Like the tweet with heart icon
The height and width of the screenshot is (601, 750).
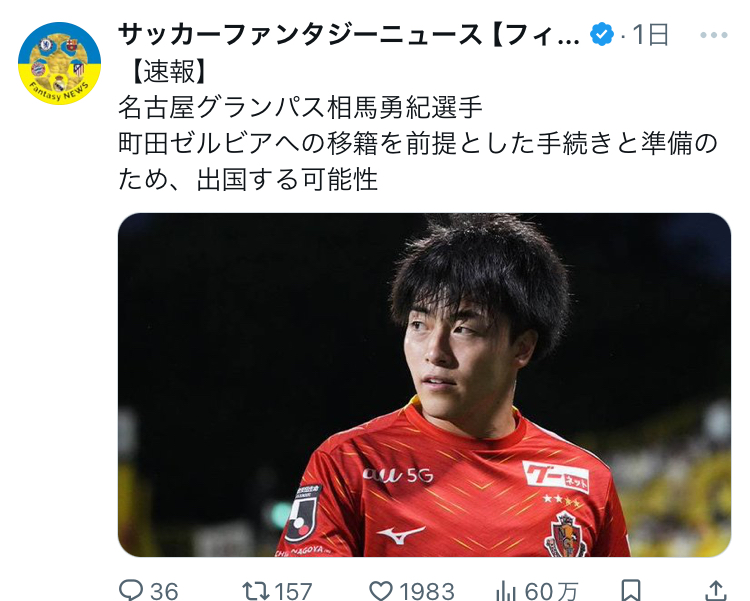[381, 590]
